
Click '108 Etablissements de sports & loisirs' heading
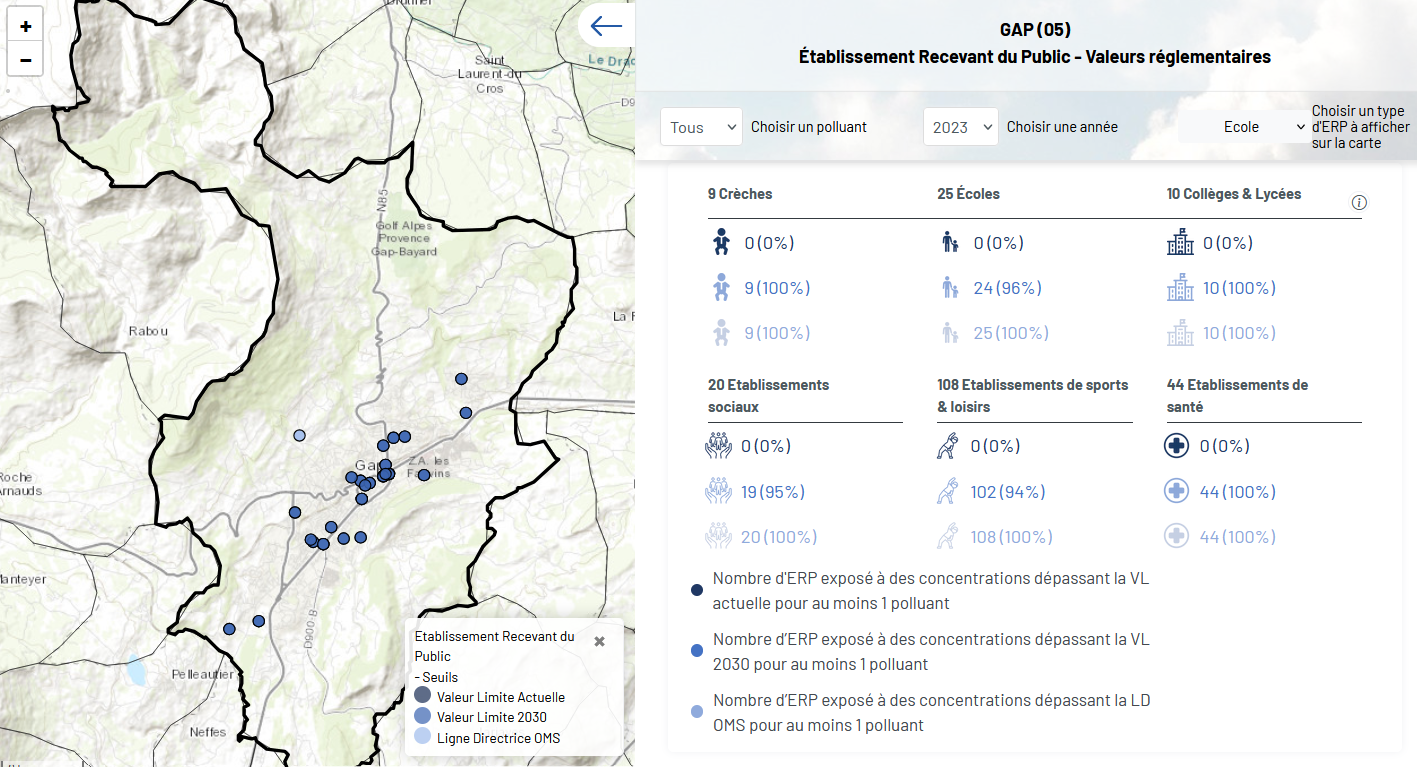tap(1032, 396)
